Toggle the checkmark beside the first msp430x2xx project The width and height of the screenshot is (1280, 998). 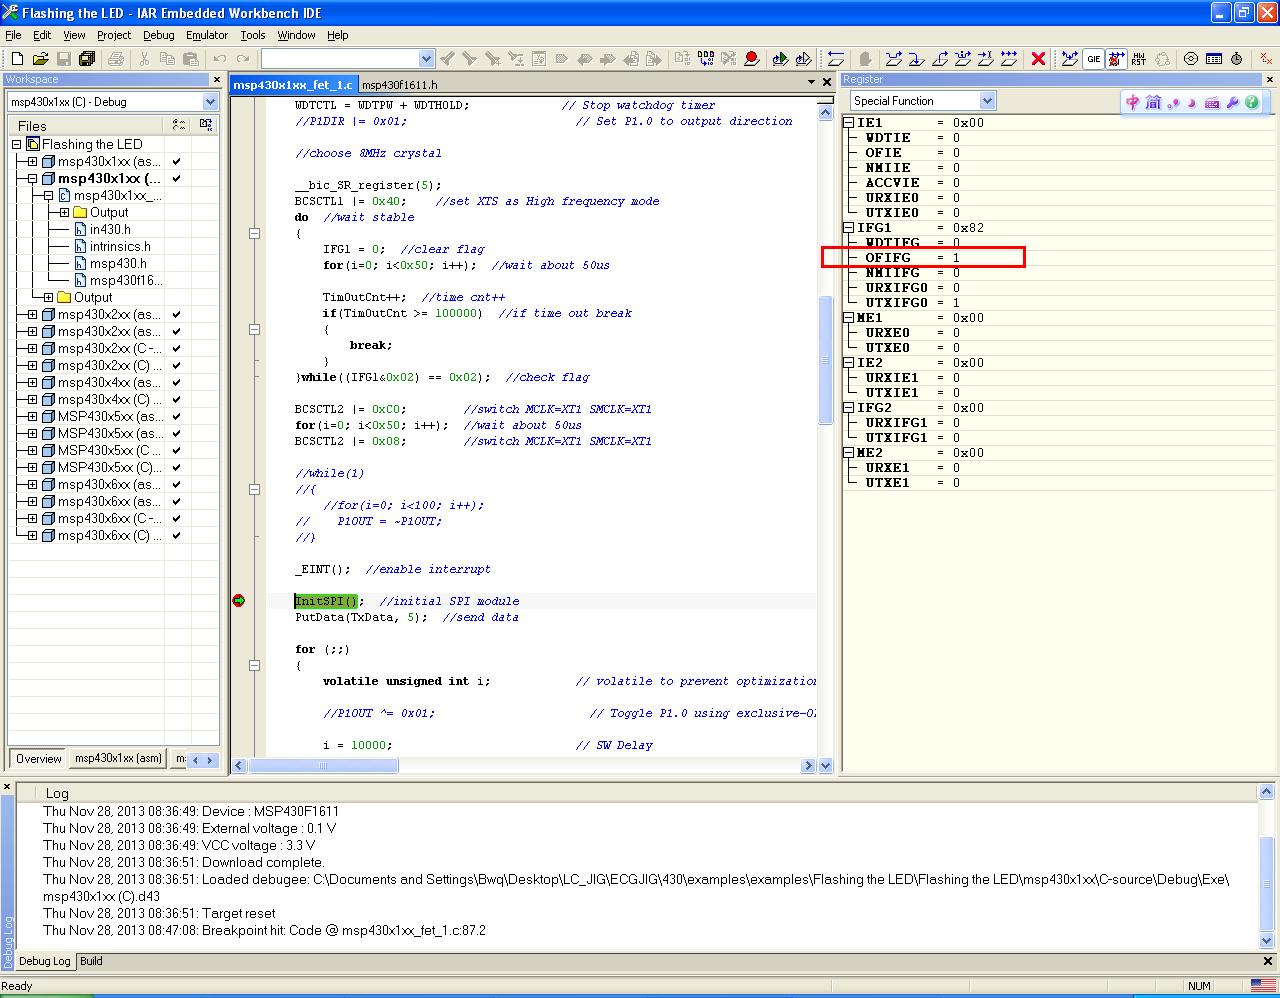tap(177, 314)
